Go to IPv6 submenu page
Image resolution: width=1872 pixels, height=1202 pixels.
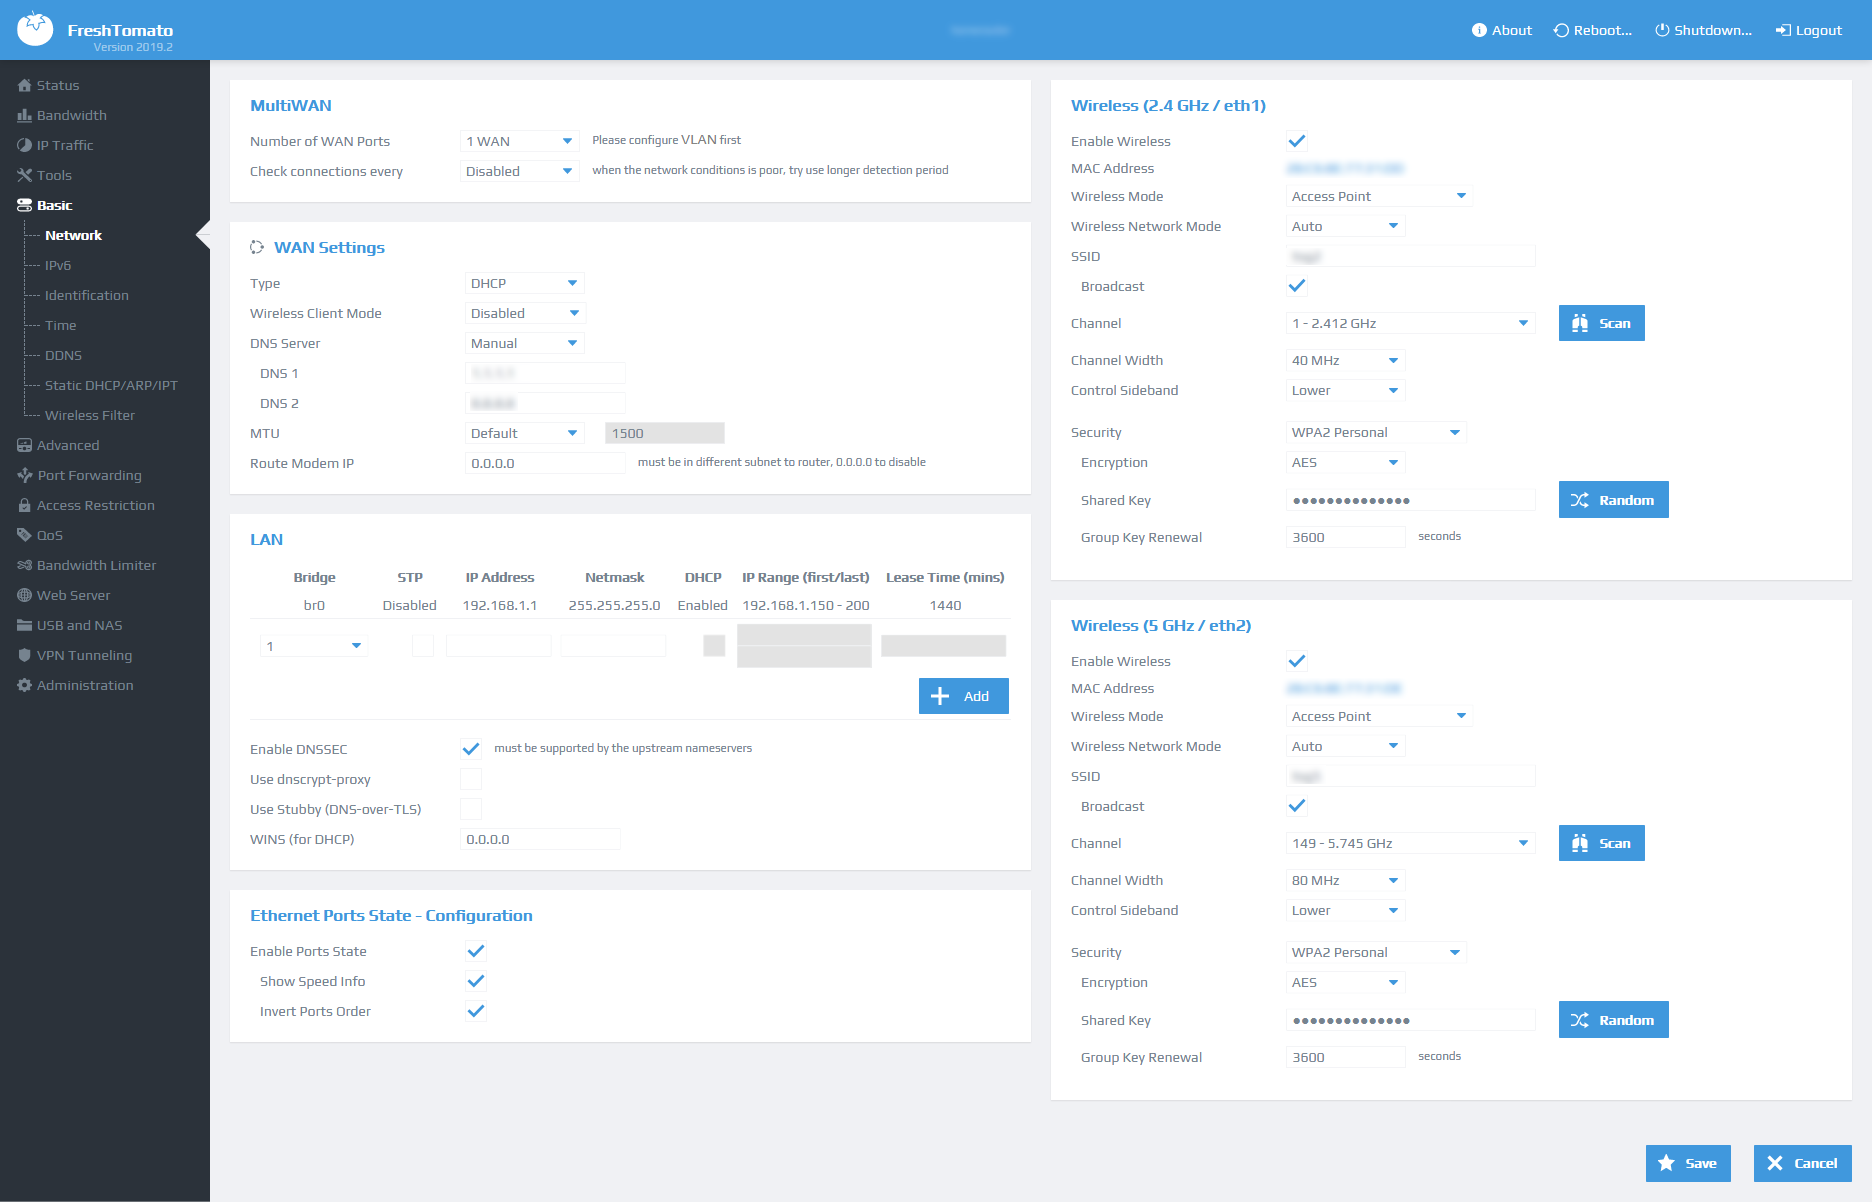point(58,265)
